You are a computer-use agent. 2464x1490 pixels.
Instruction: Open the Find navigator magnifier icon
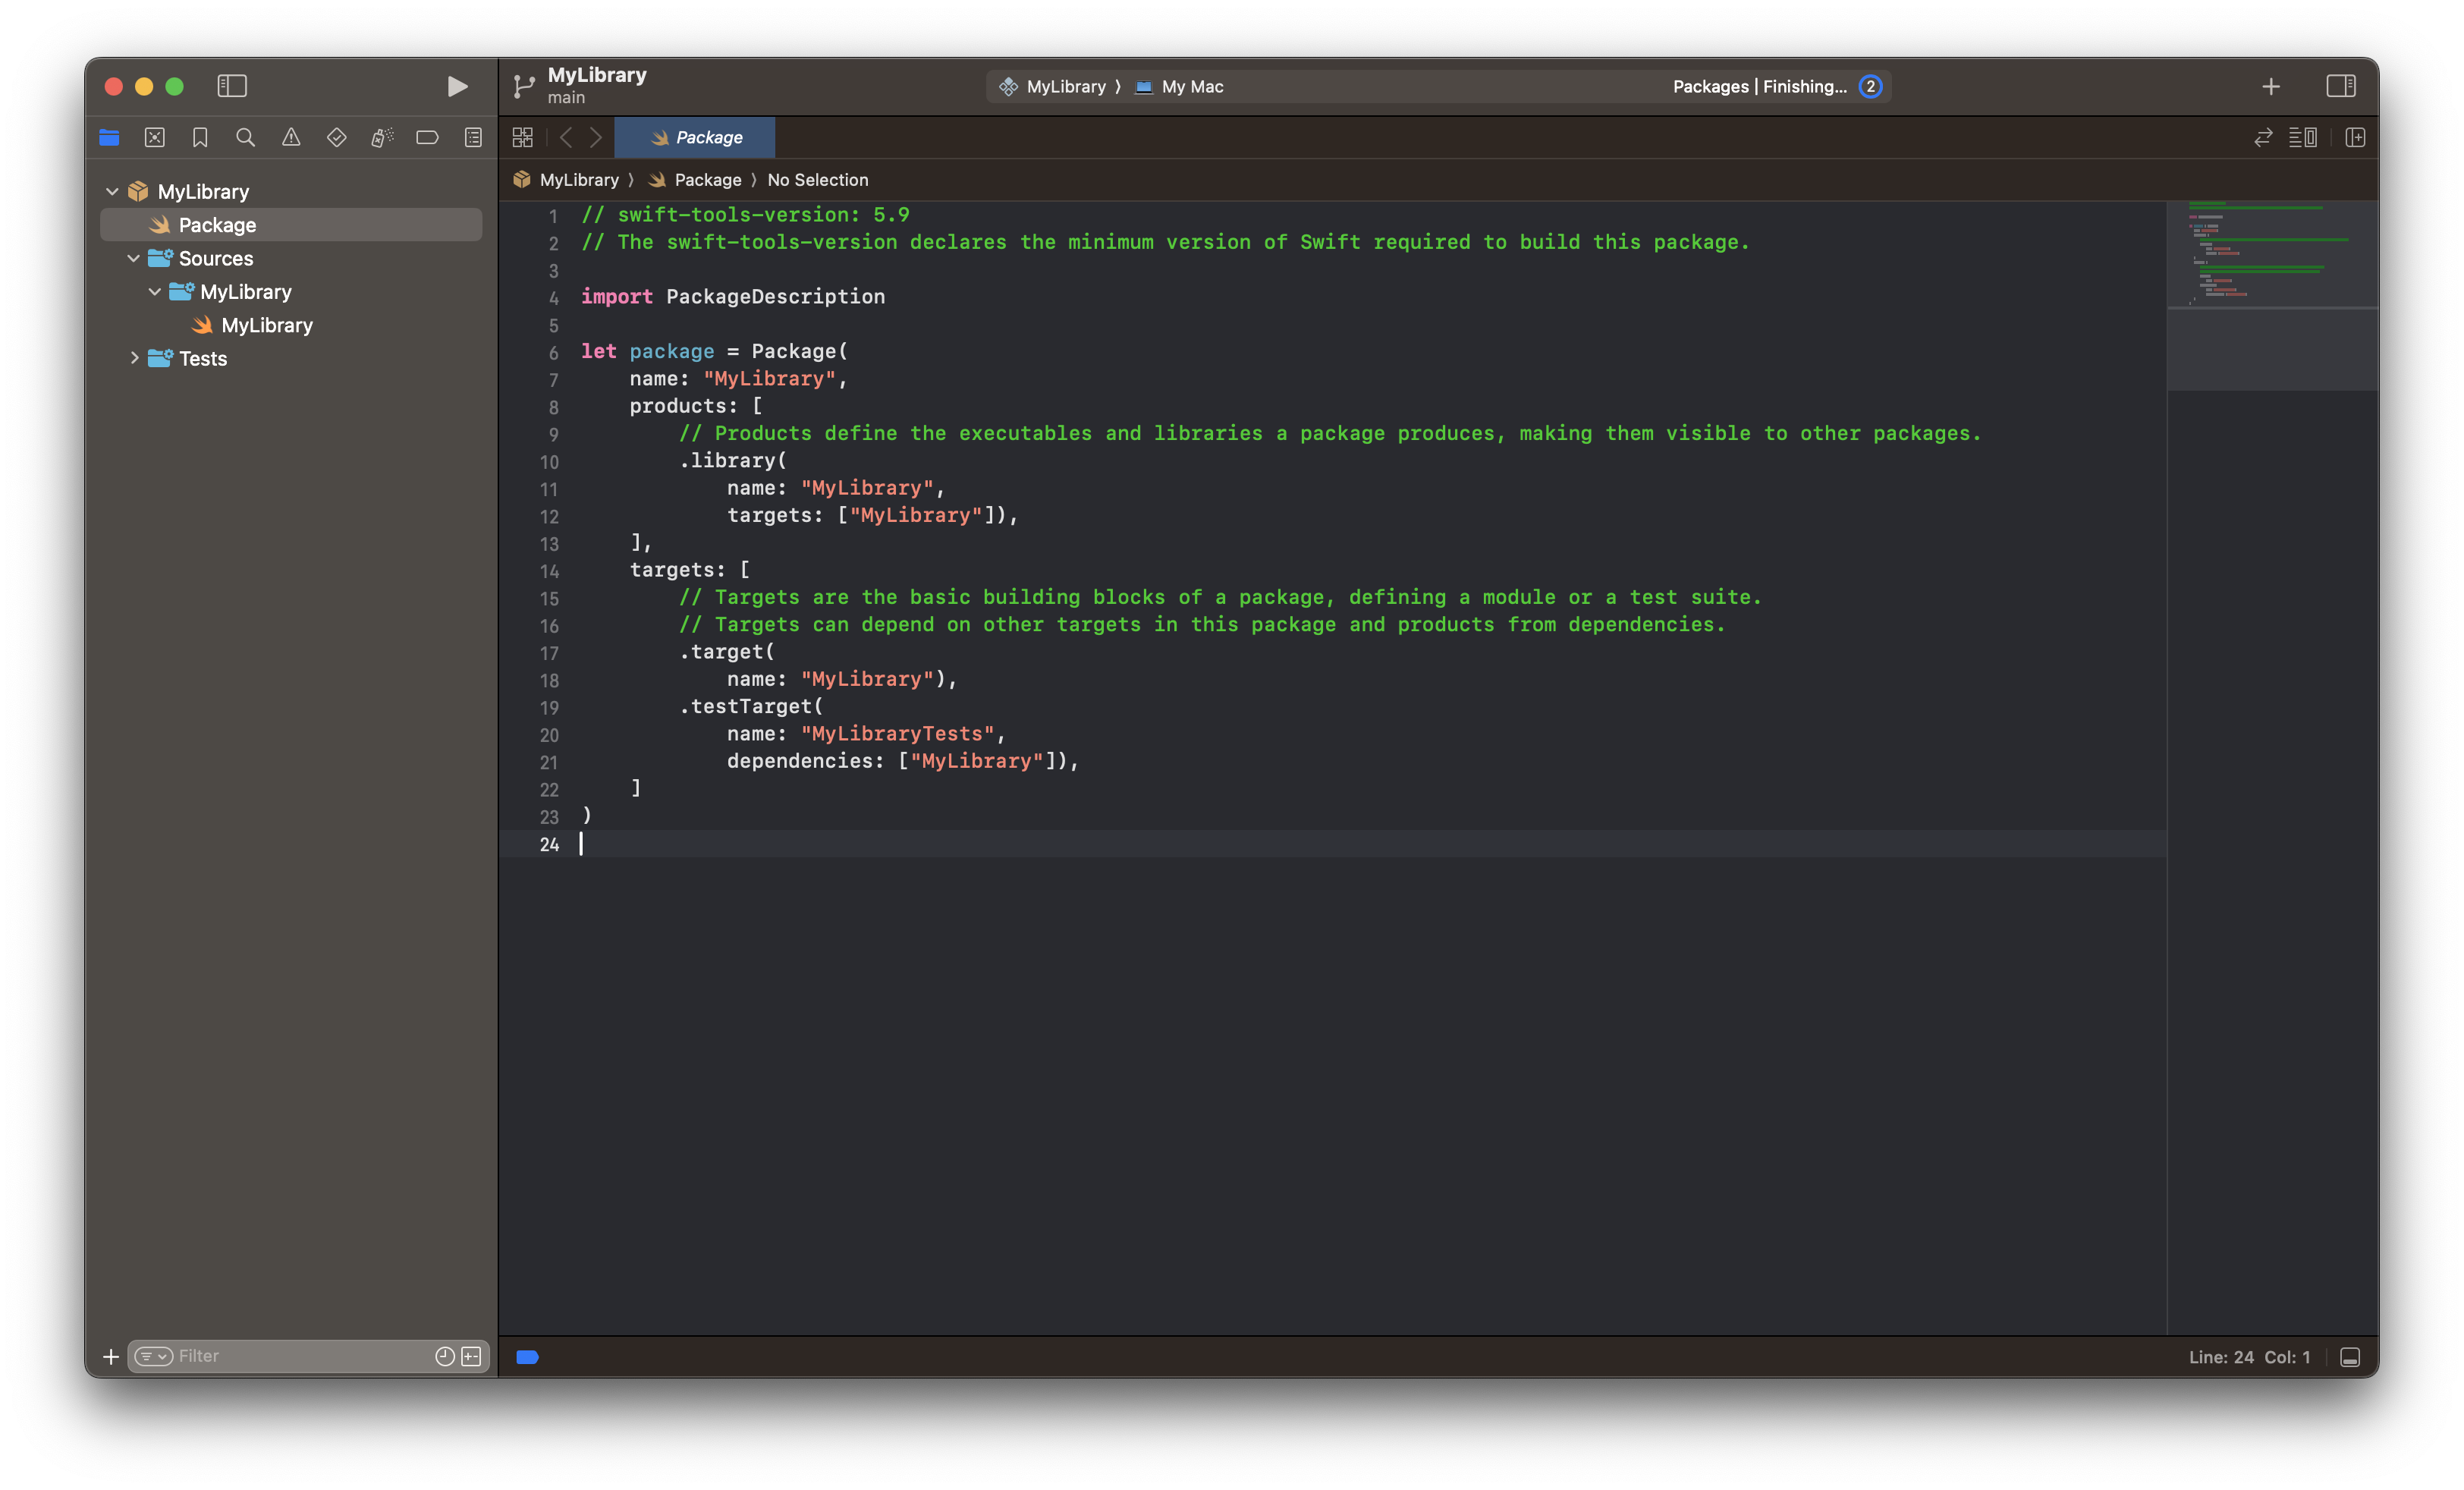(245, 138)
